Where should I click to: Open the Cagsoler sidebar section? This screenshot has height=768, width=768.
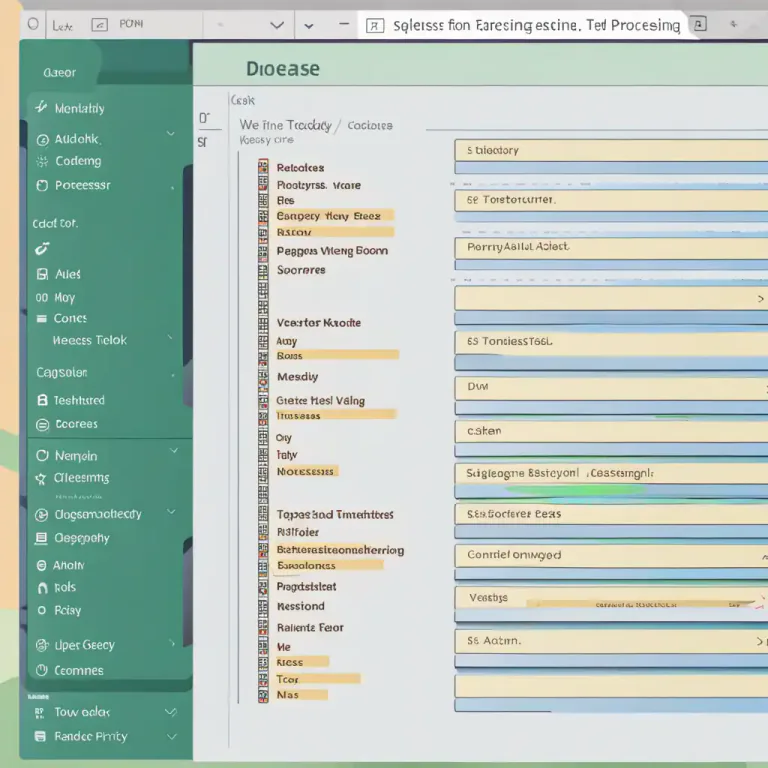(x=62, y=373)
